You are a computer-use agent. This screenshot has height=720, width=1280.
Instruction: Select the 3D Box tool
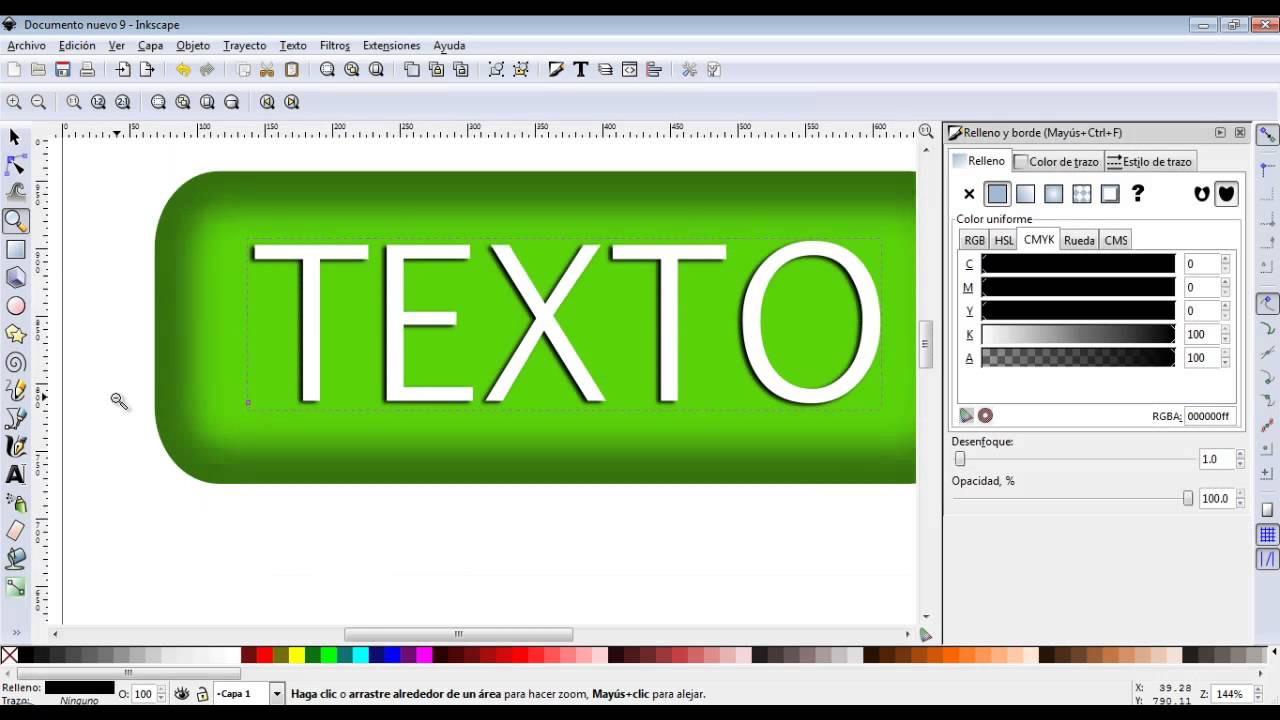[x=15, y=277]
